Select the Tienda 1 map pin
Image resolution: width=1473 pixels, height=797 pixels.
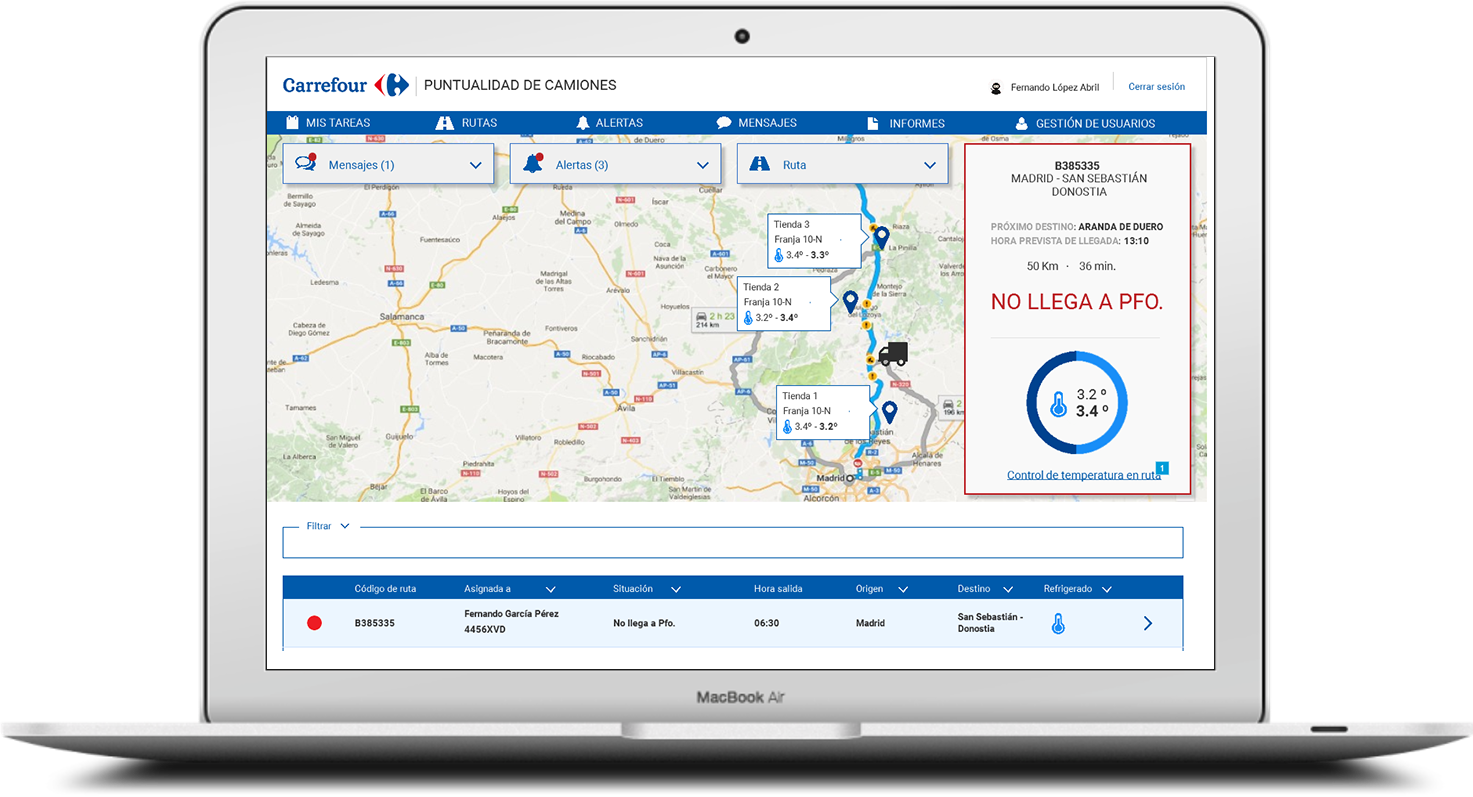(x=889, y=411)
